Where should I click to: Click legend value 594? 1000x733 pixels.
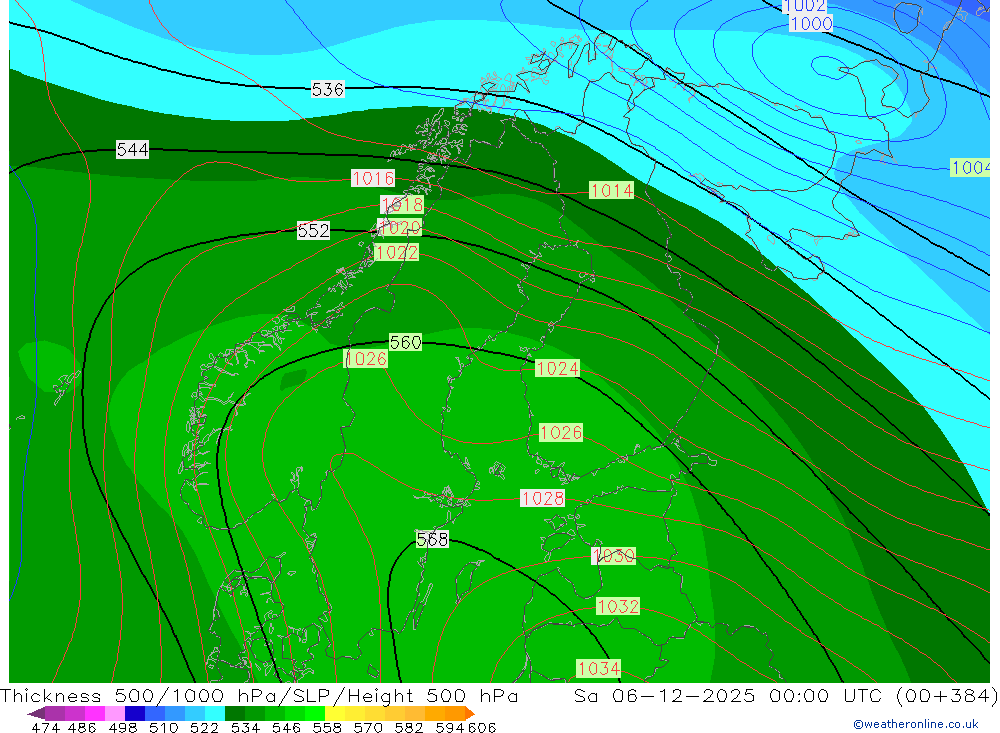450,727
